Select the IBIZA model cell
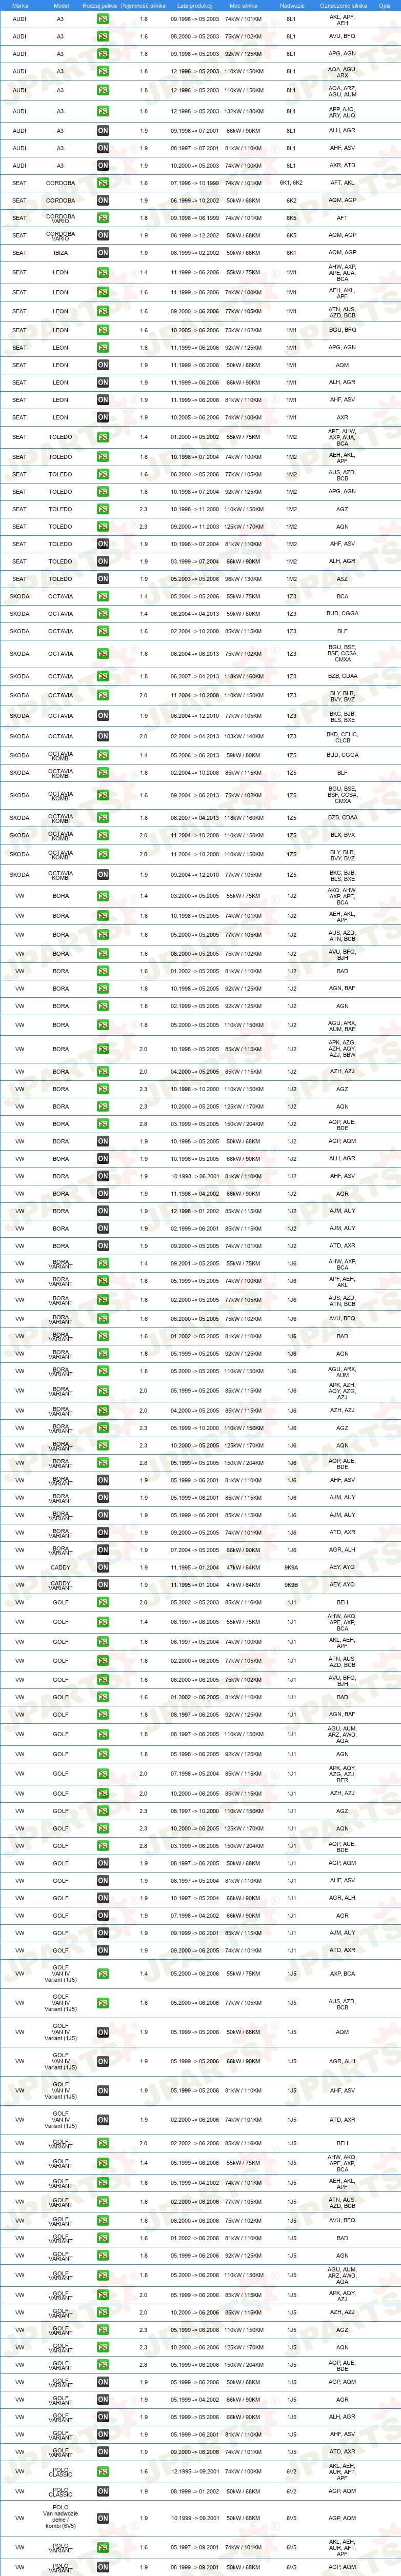This screenshot has width=401, height=2576. pyautogui.click(x=60, y=253)
